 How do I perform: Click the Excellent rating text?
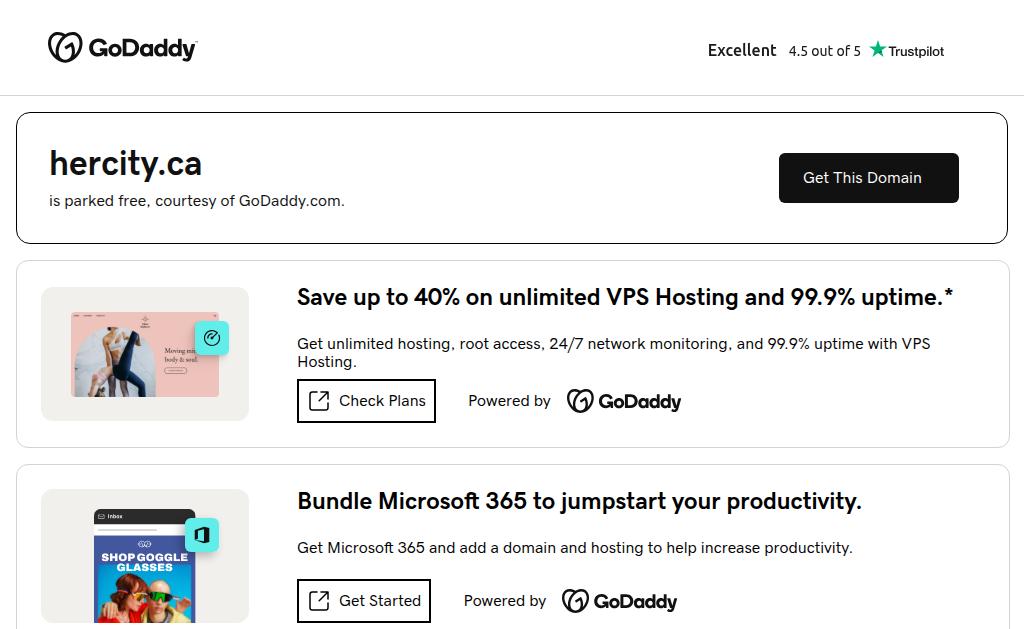click(x=742, y=50)
